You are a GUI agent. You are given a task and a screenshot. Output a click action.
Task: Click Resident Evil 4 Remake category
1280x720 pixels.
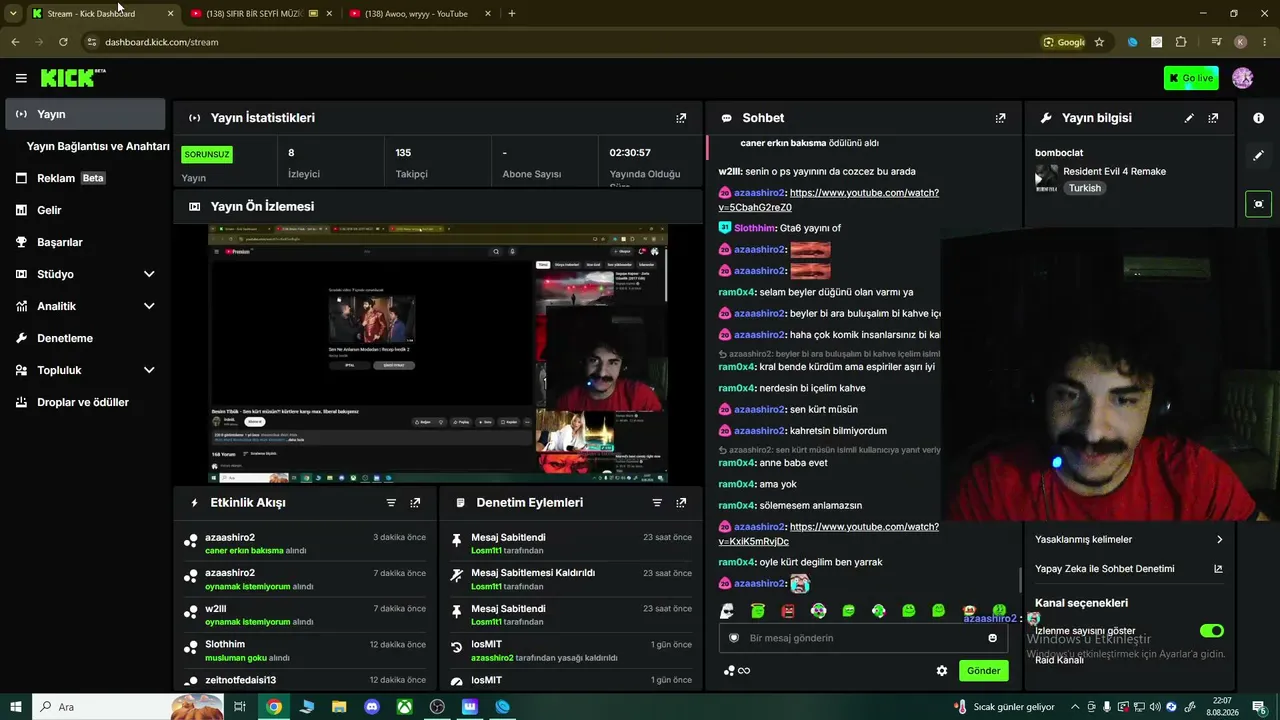[1114, 171]
